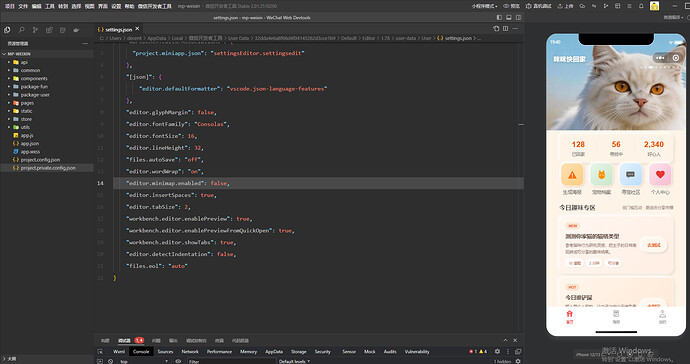Open the 文件 menu

point(23,6)
